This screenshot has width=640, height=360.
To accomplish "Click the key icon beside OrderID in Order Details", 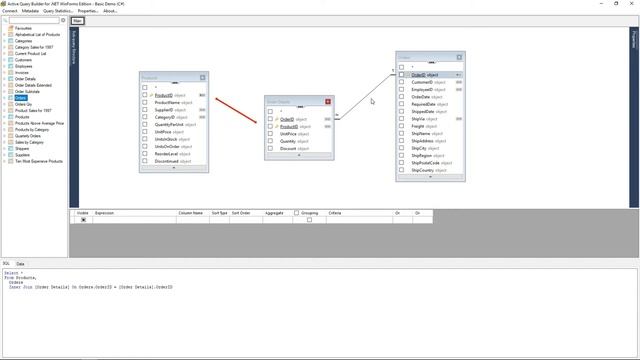I will (276, 119).
